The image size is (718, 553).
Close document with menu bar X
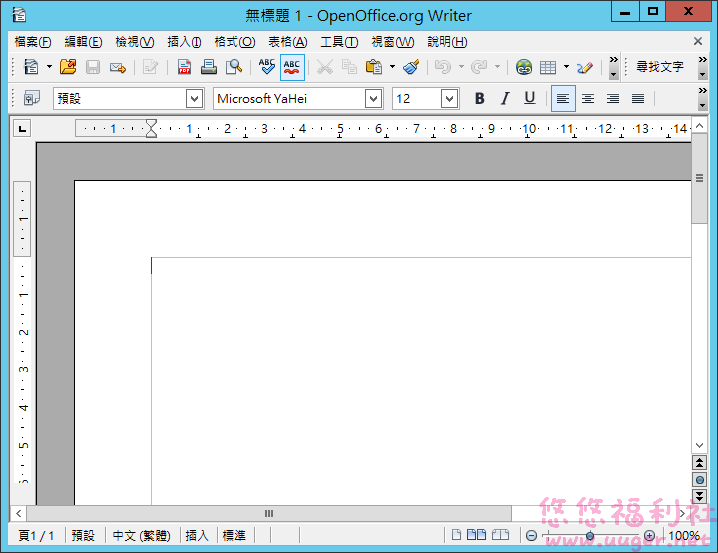[698, 41]
